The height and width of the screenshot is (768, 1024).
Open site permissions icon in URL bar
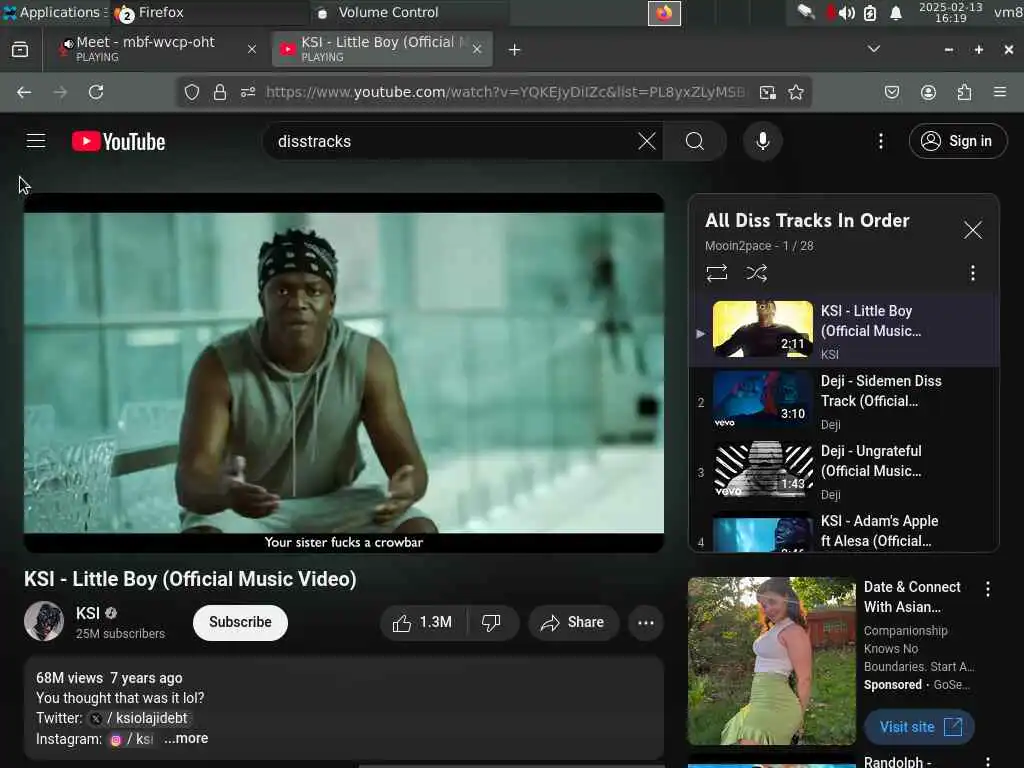click(248, 92)
